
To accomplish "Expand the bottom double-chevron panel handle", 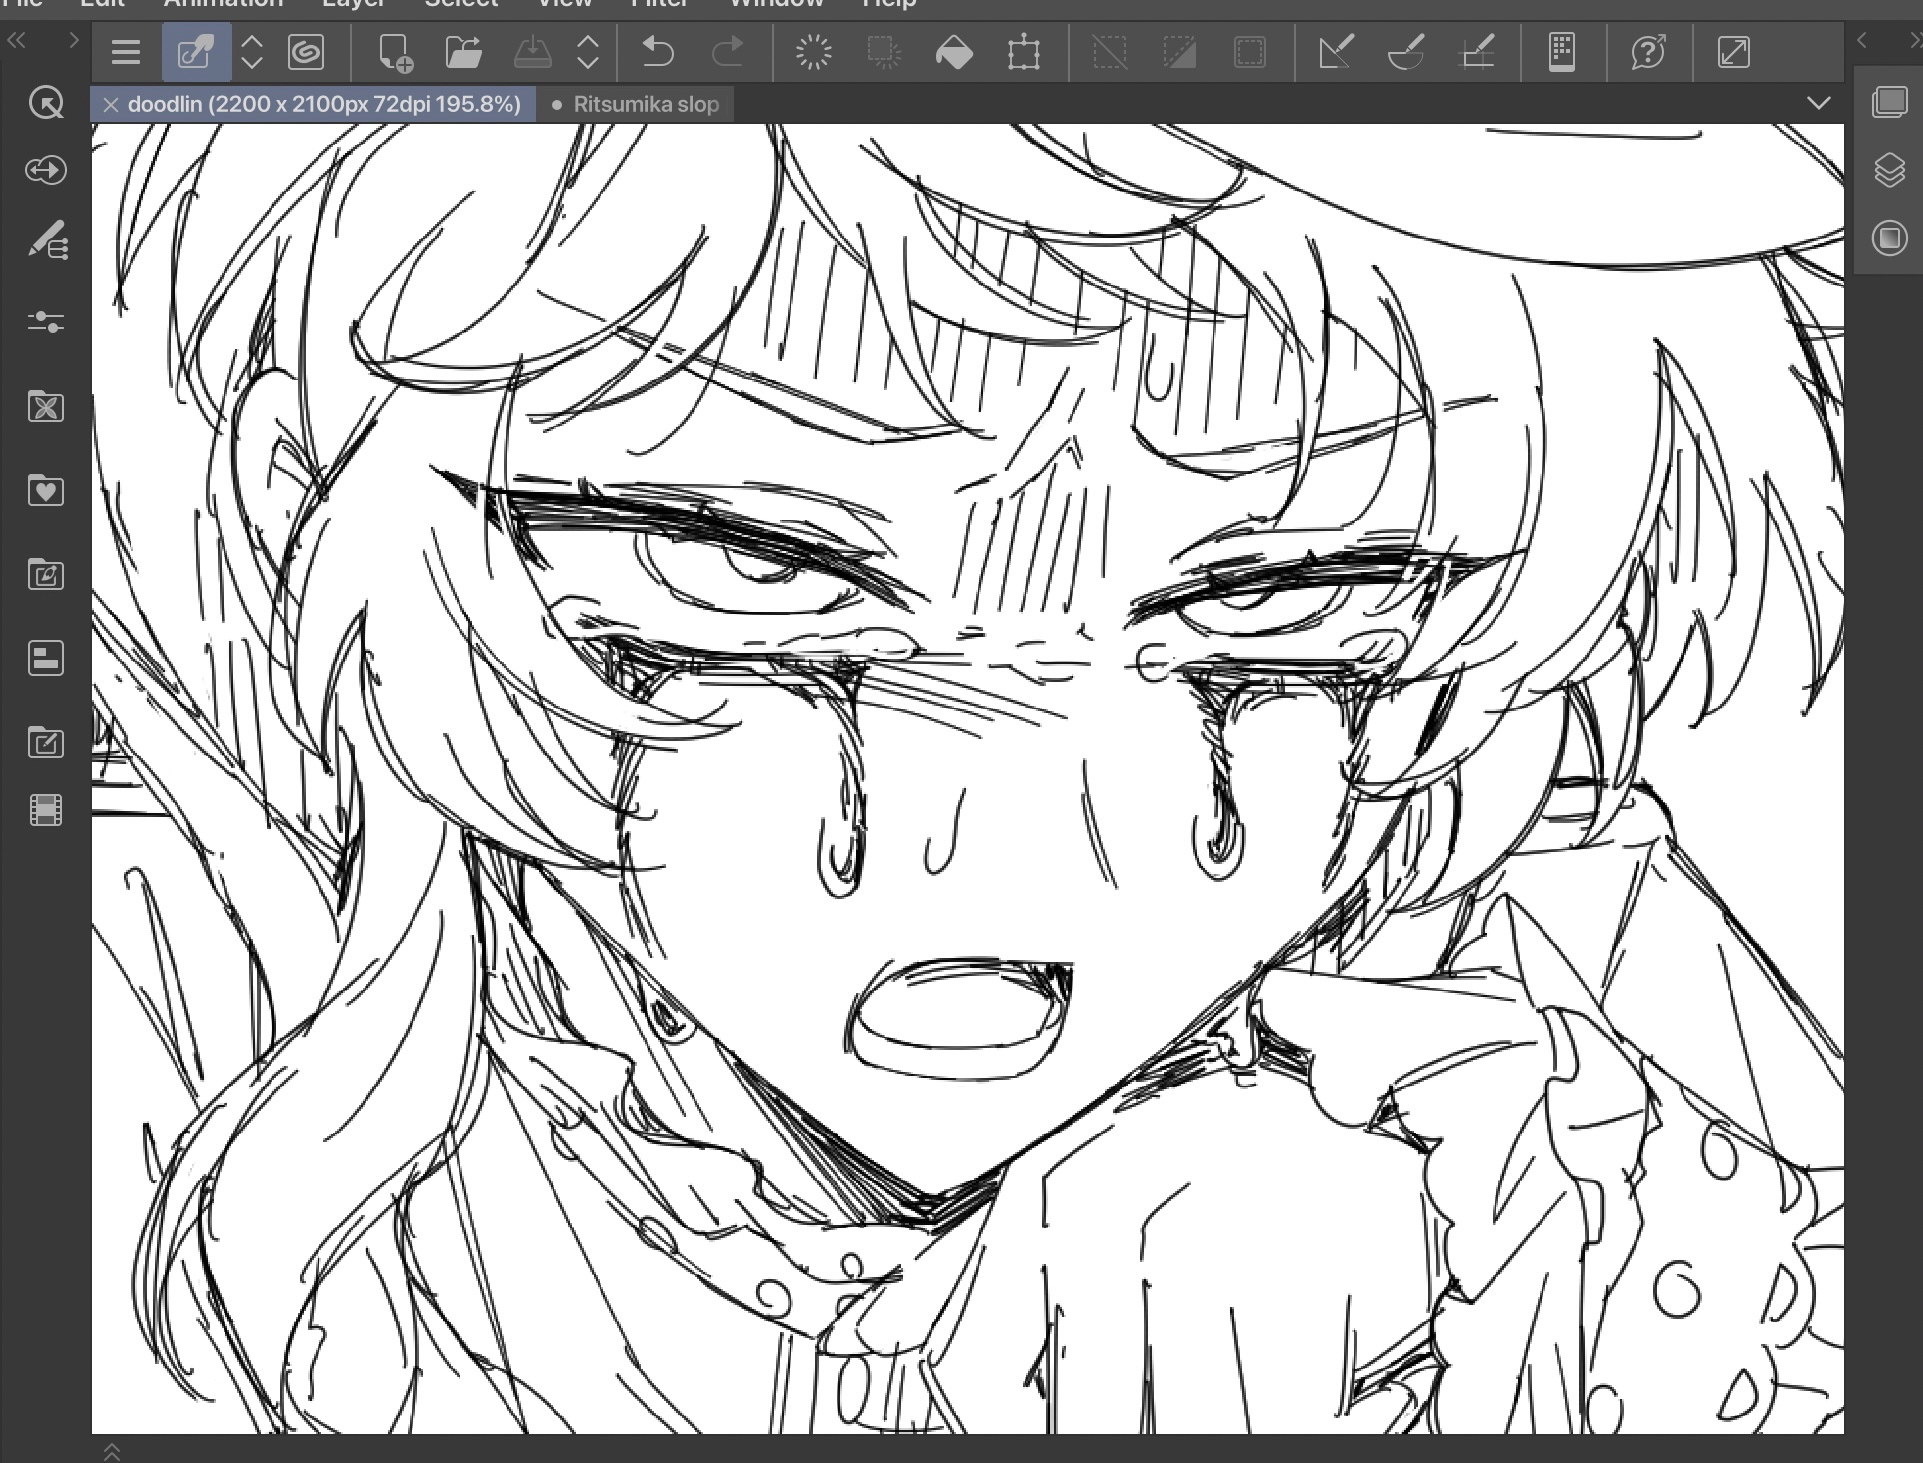I will click(112, 1451).
